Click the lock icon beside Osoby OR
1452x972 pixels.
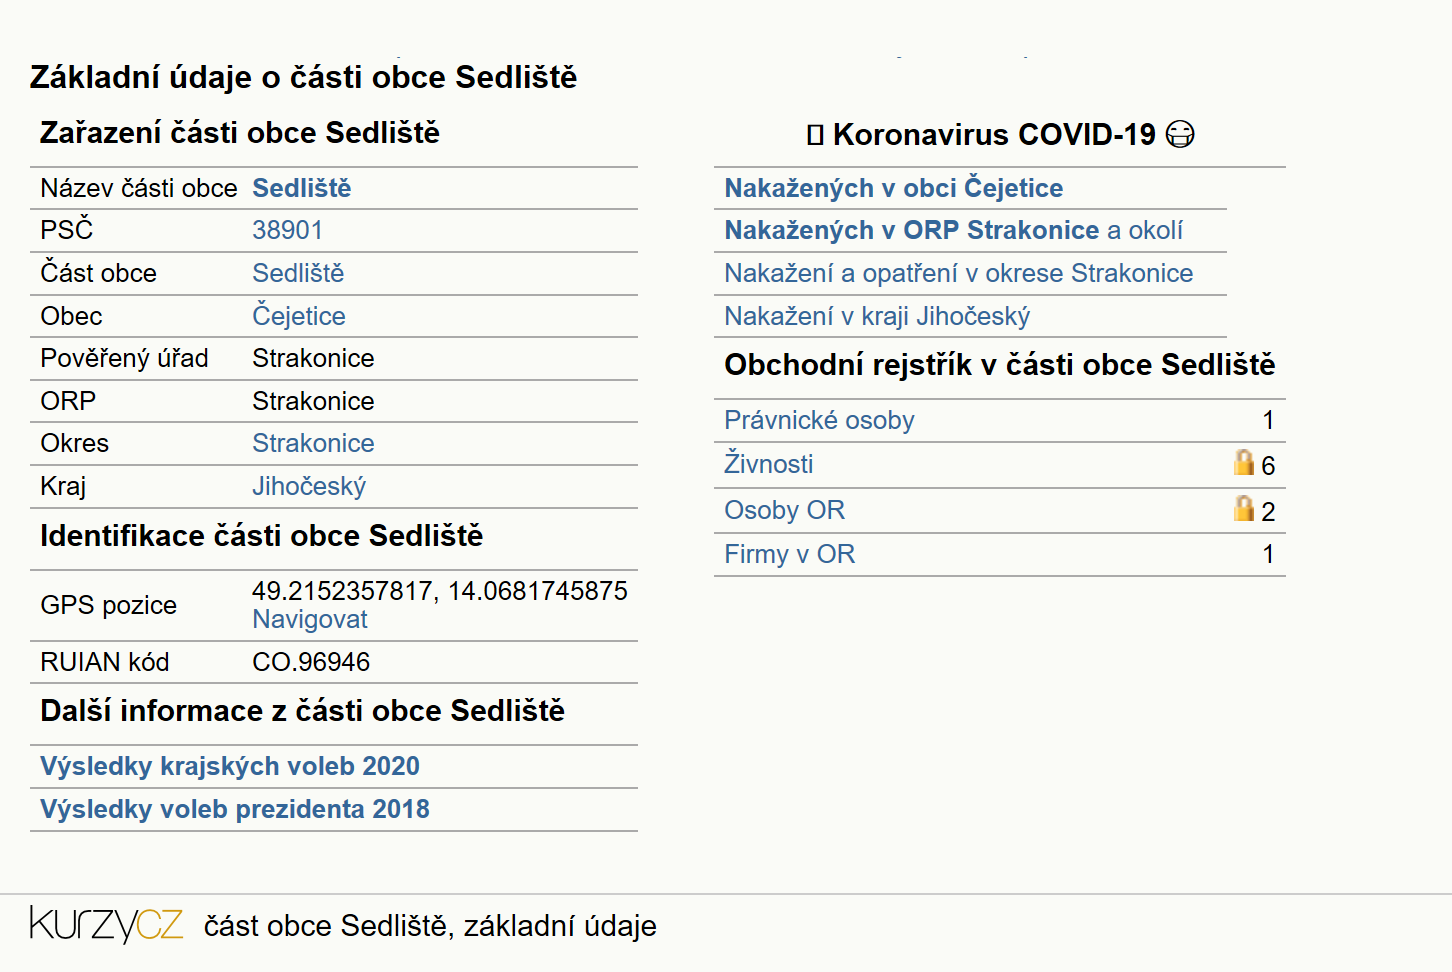click(1243, 508)
